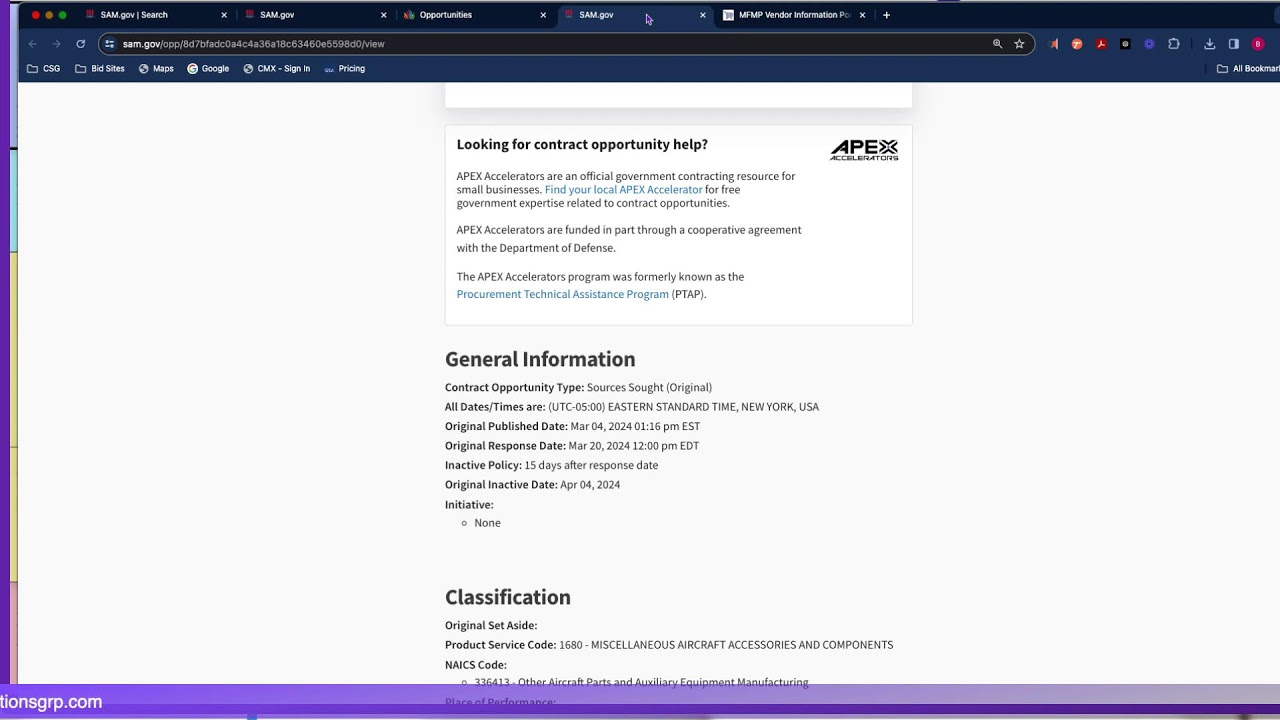Close the Opportunities tab

[x=543, y=15]
